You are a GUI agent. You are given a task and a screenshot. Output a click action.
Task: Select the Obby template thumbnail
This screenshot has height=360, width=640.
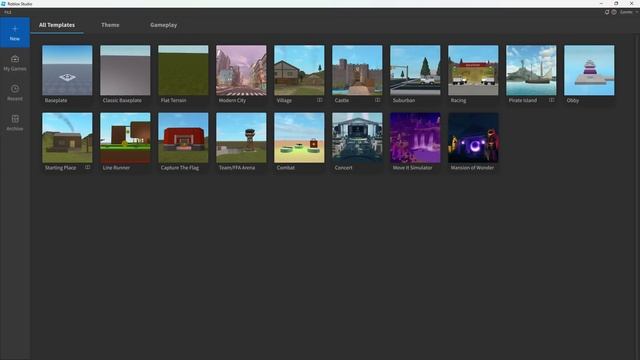(589, 70)
